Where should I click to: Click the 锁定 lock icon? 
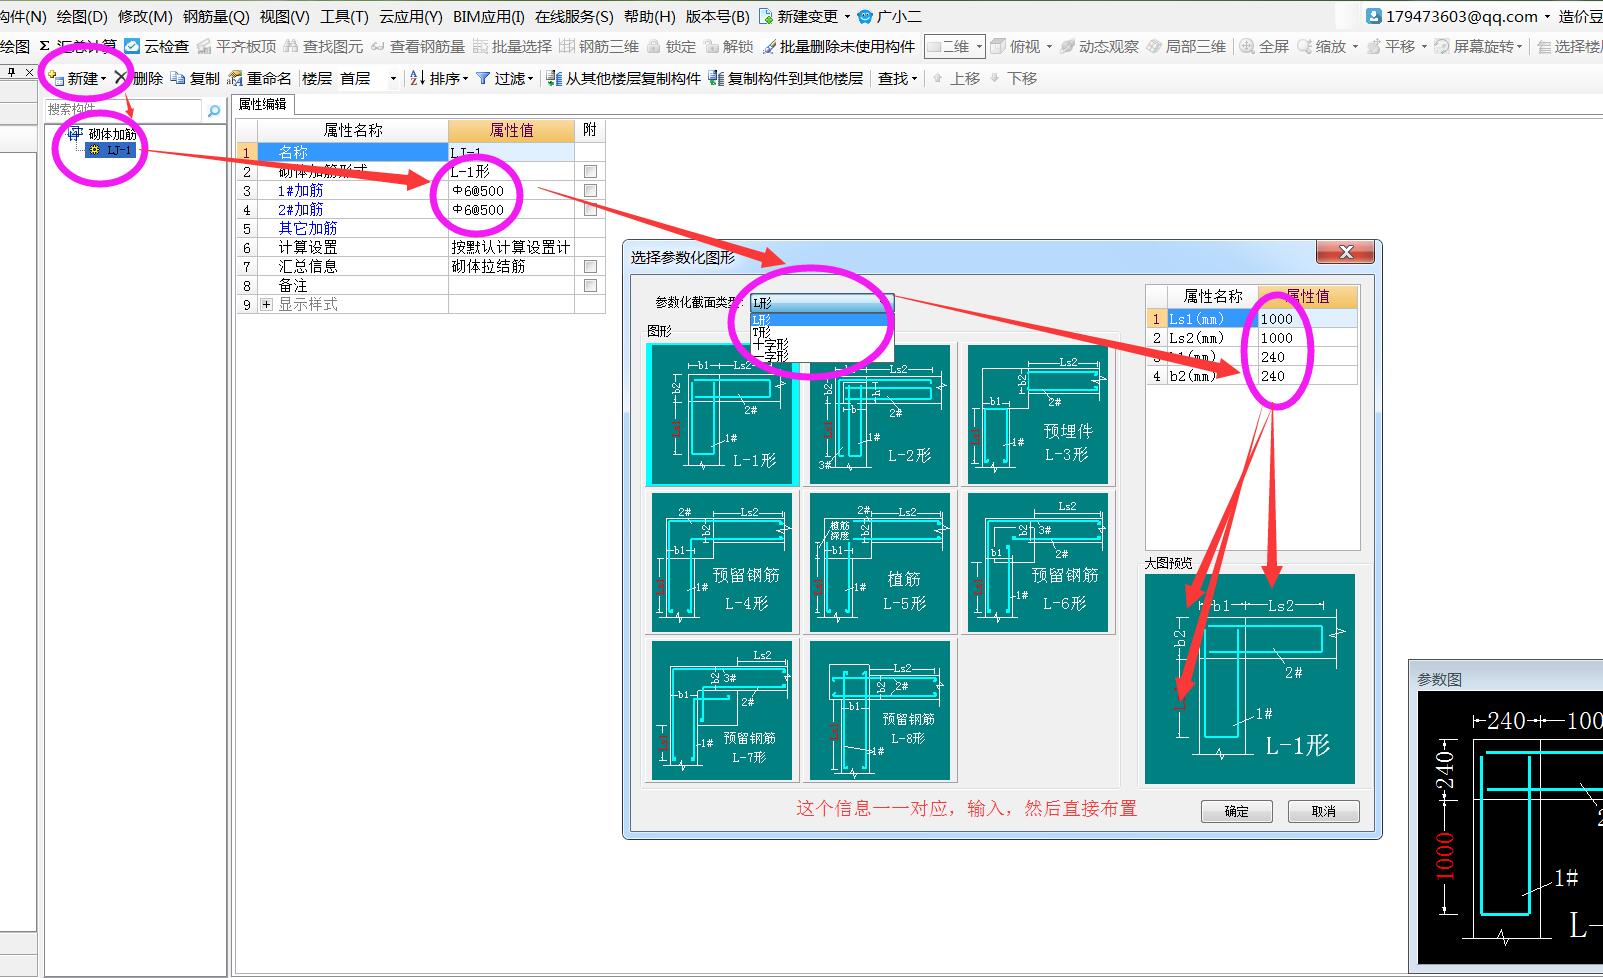(654, 46)
